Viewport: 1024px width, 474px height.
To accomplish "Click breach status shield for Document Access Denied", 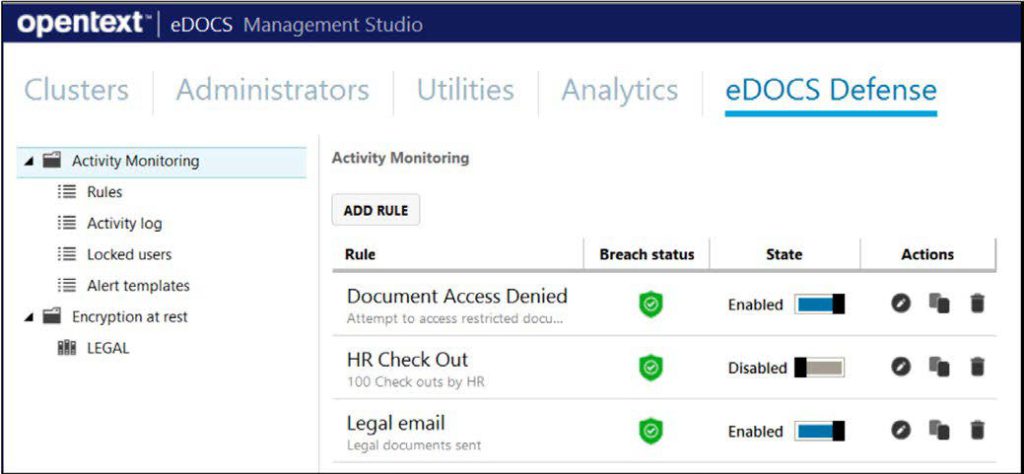I will coord(650,305).
